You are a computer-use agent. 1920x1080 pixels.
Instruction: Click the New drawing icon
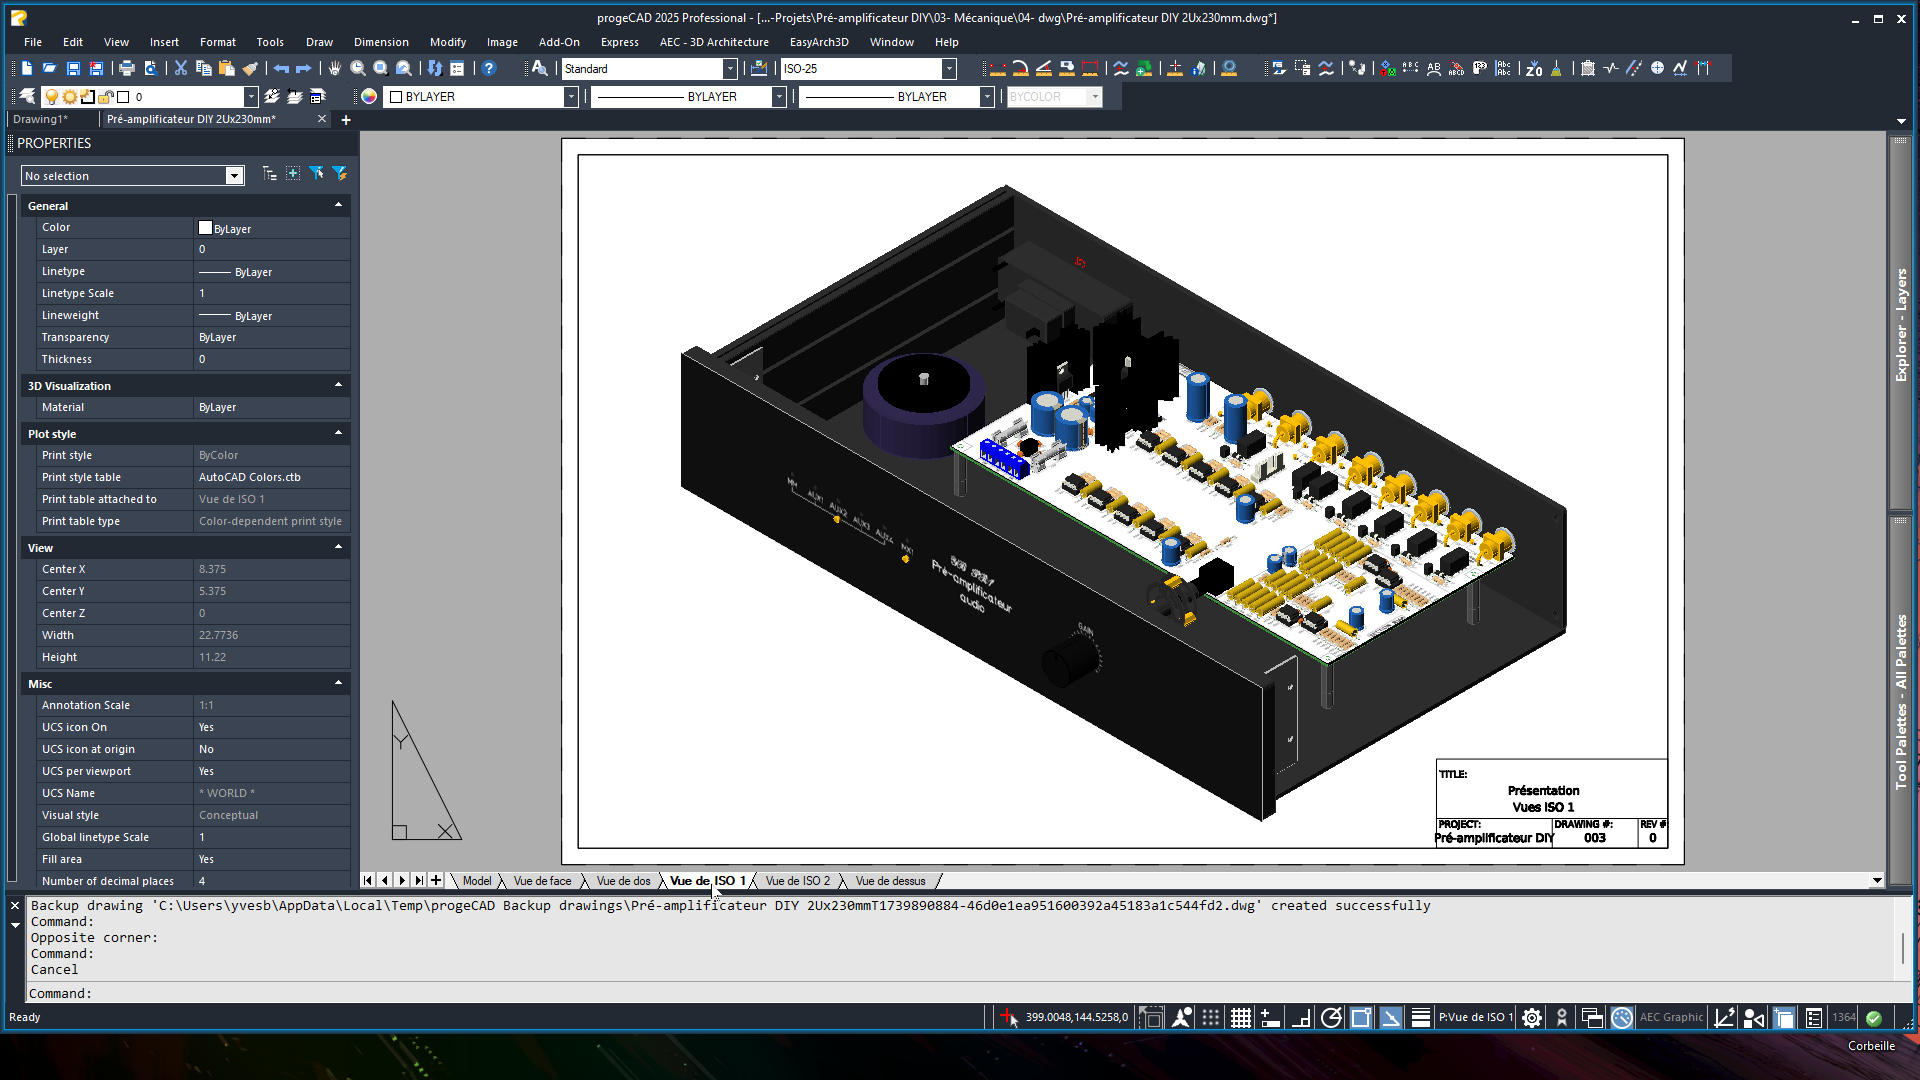(27, 68)
